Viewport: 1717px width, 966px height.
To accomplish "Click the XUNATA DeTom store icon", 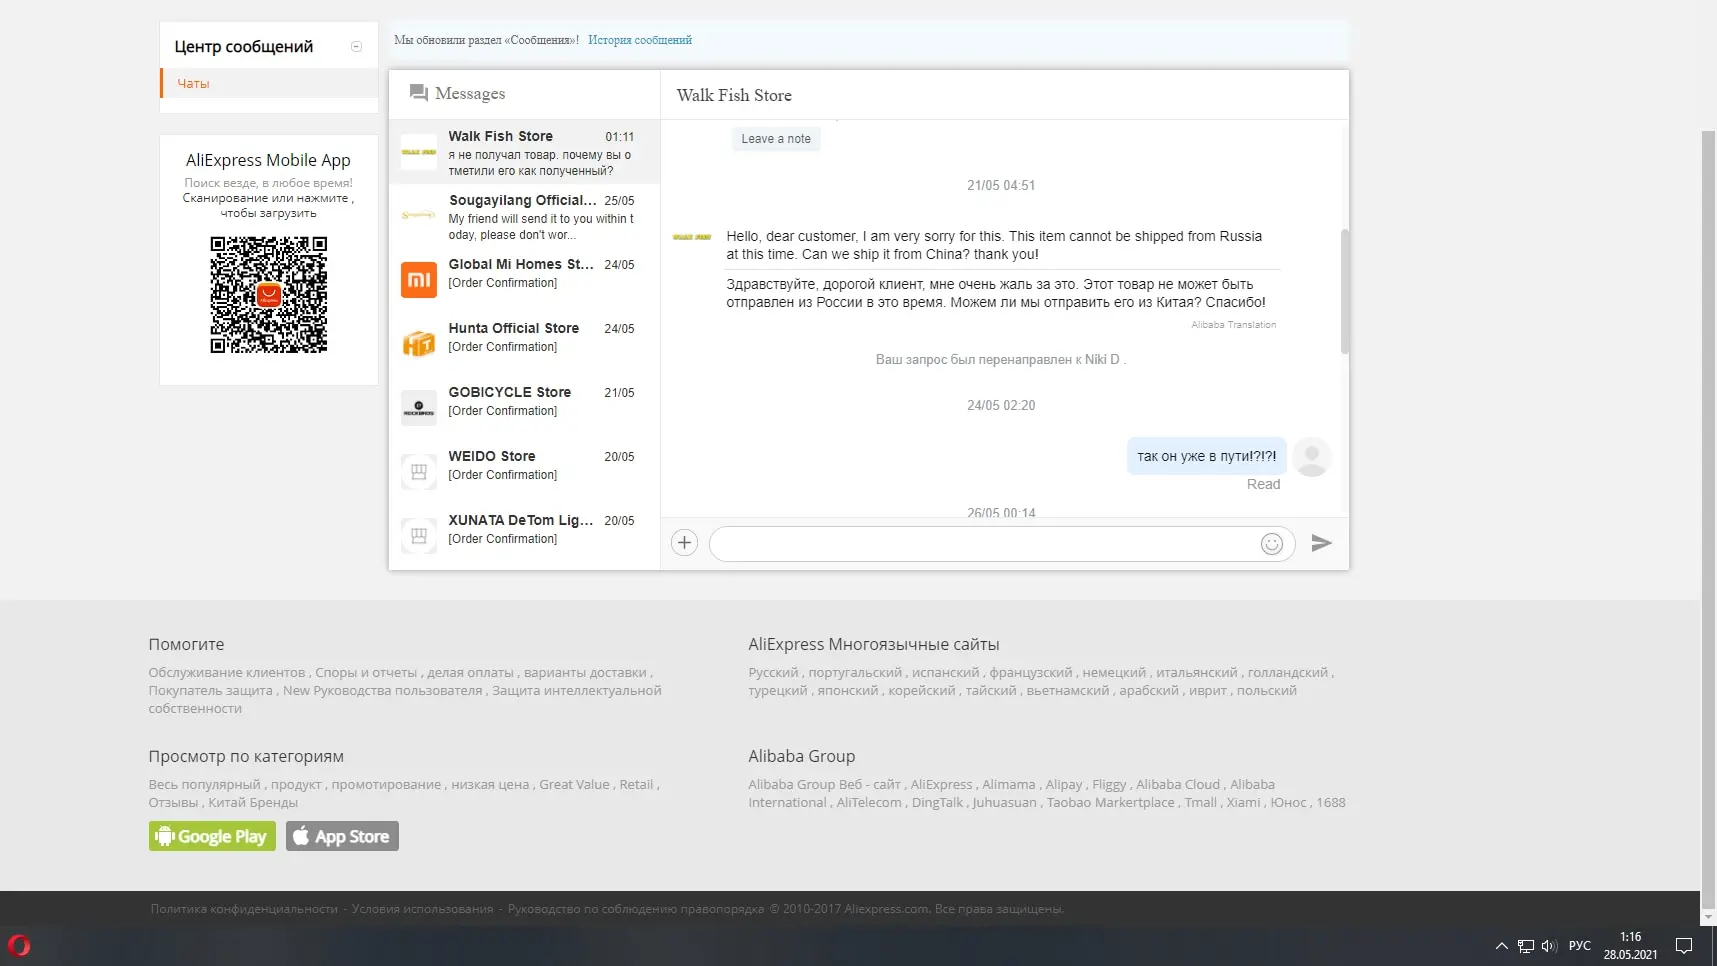I will click(x=419, y=536).
